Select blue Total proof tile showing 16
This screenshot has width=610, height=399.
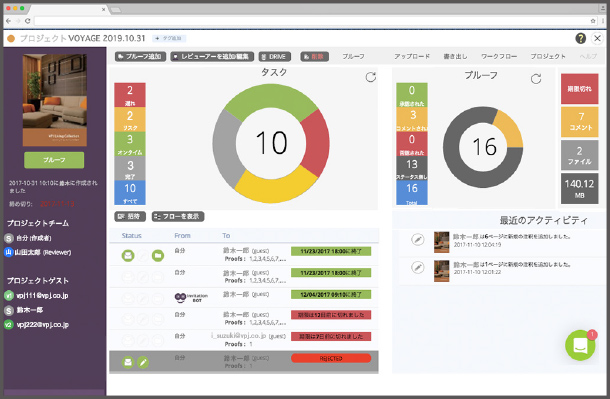(x=412, y=192)
